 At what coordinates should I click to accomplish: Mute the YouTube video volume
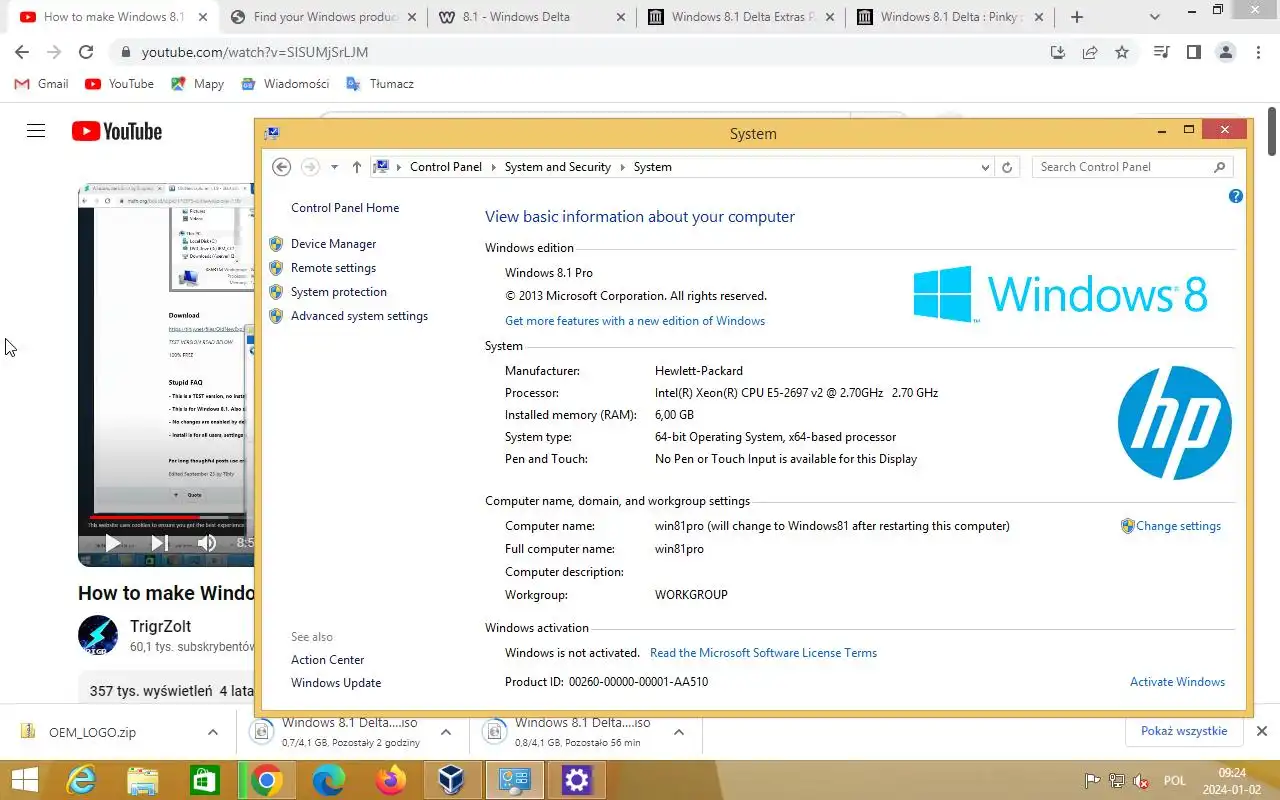pyautogui.click(x=206, y=543)
